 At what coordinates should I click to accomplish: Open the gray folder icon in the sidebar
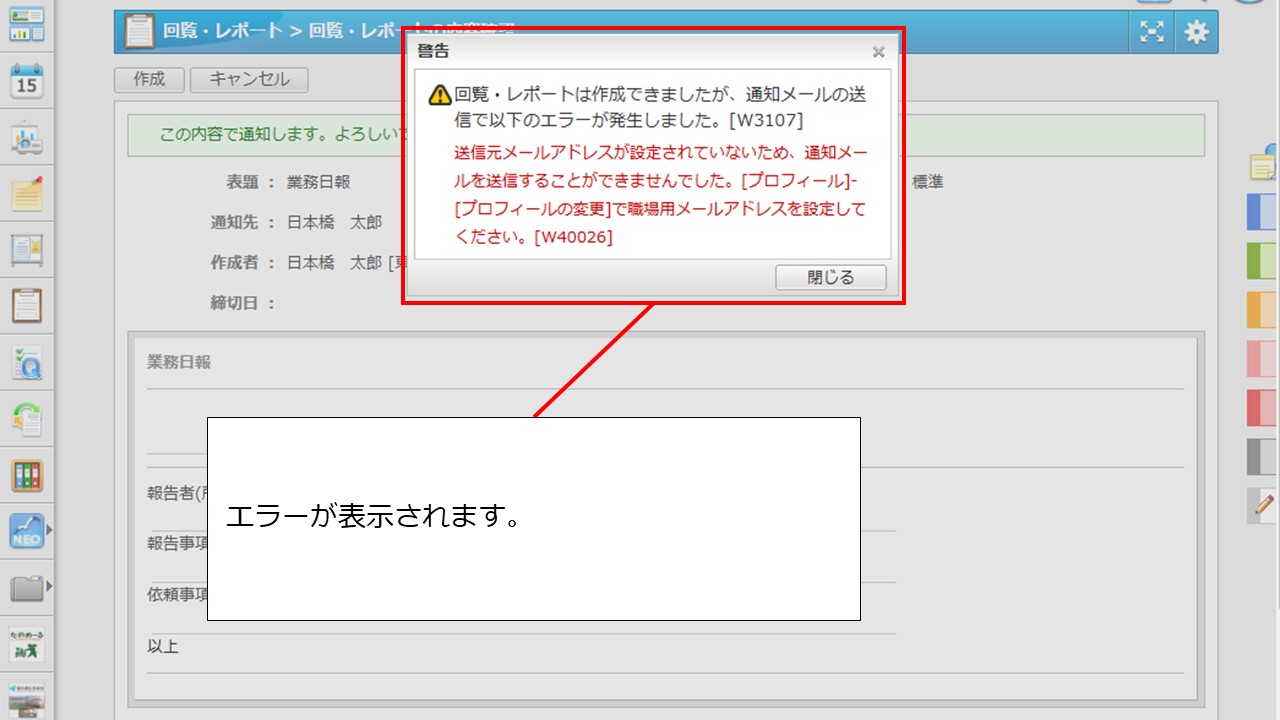(27, 588)
